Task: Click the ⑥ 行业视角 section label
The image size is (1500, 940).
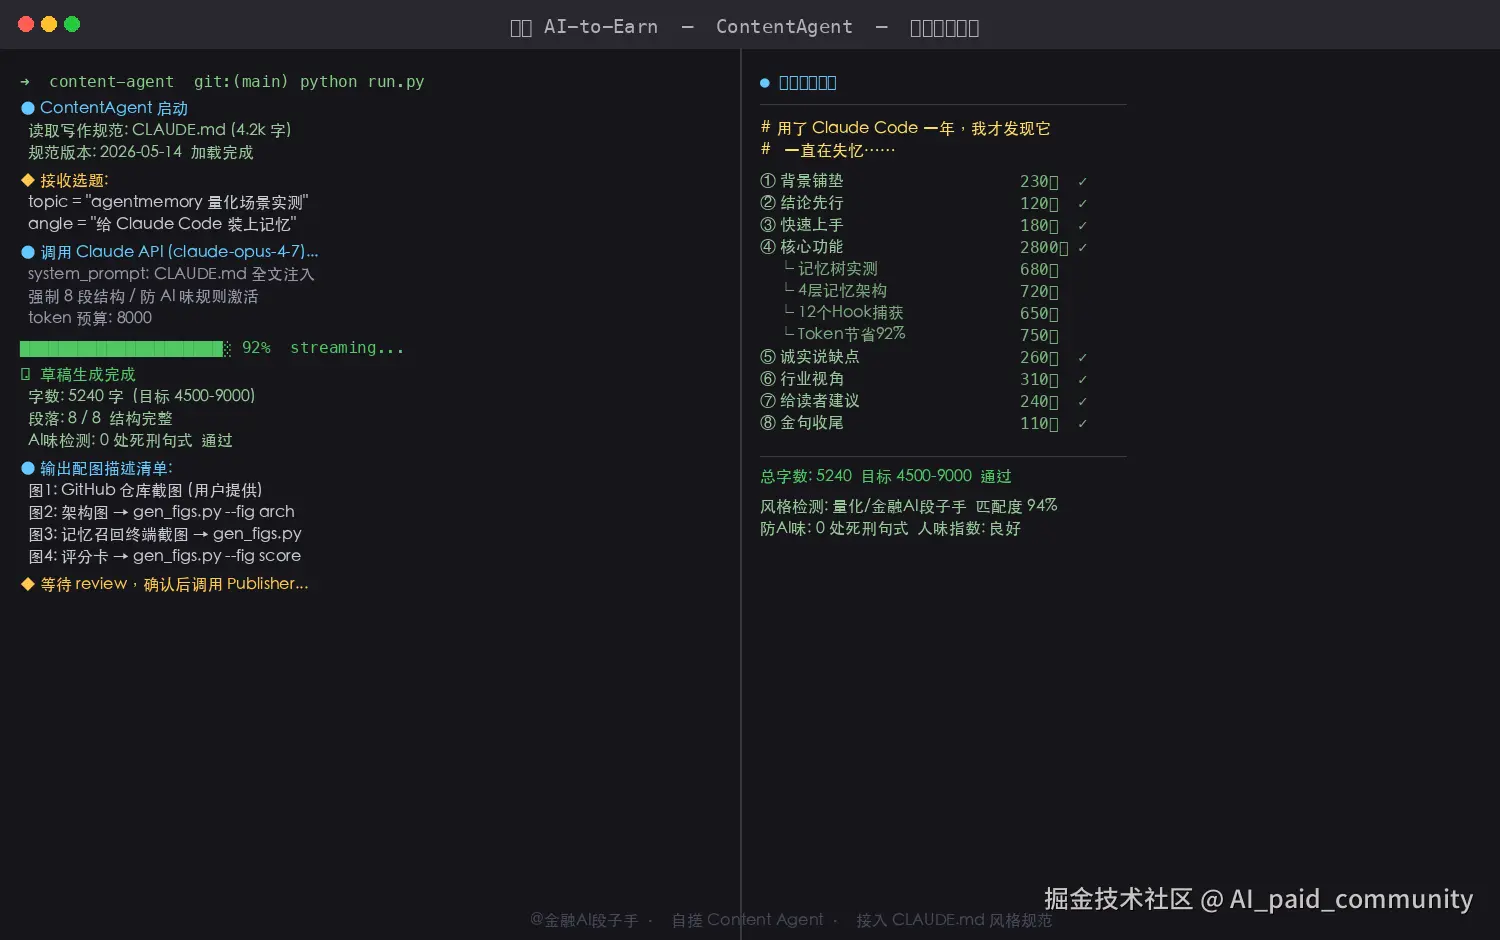Action: click(x=802, y=379)
